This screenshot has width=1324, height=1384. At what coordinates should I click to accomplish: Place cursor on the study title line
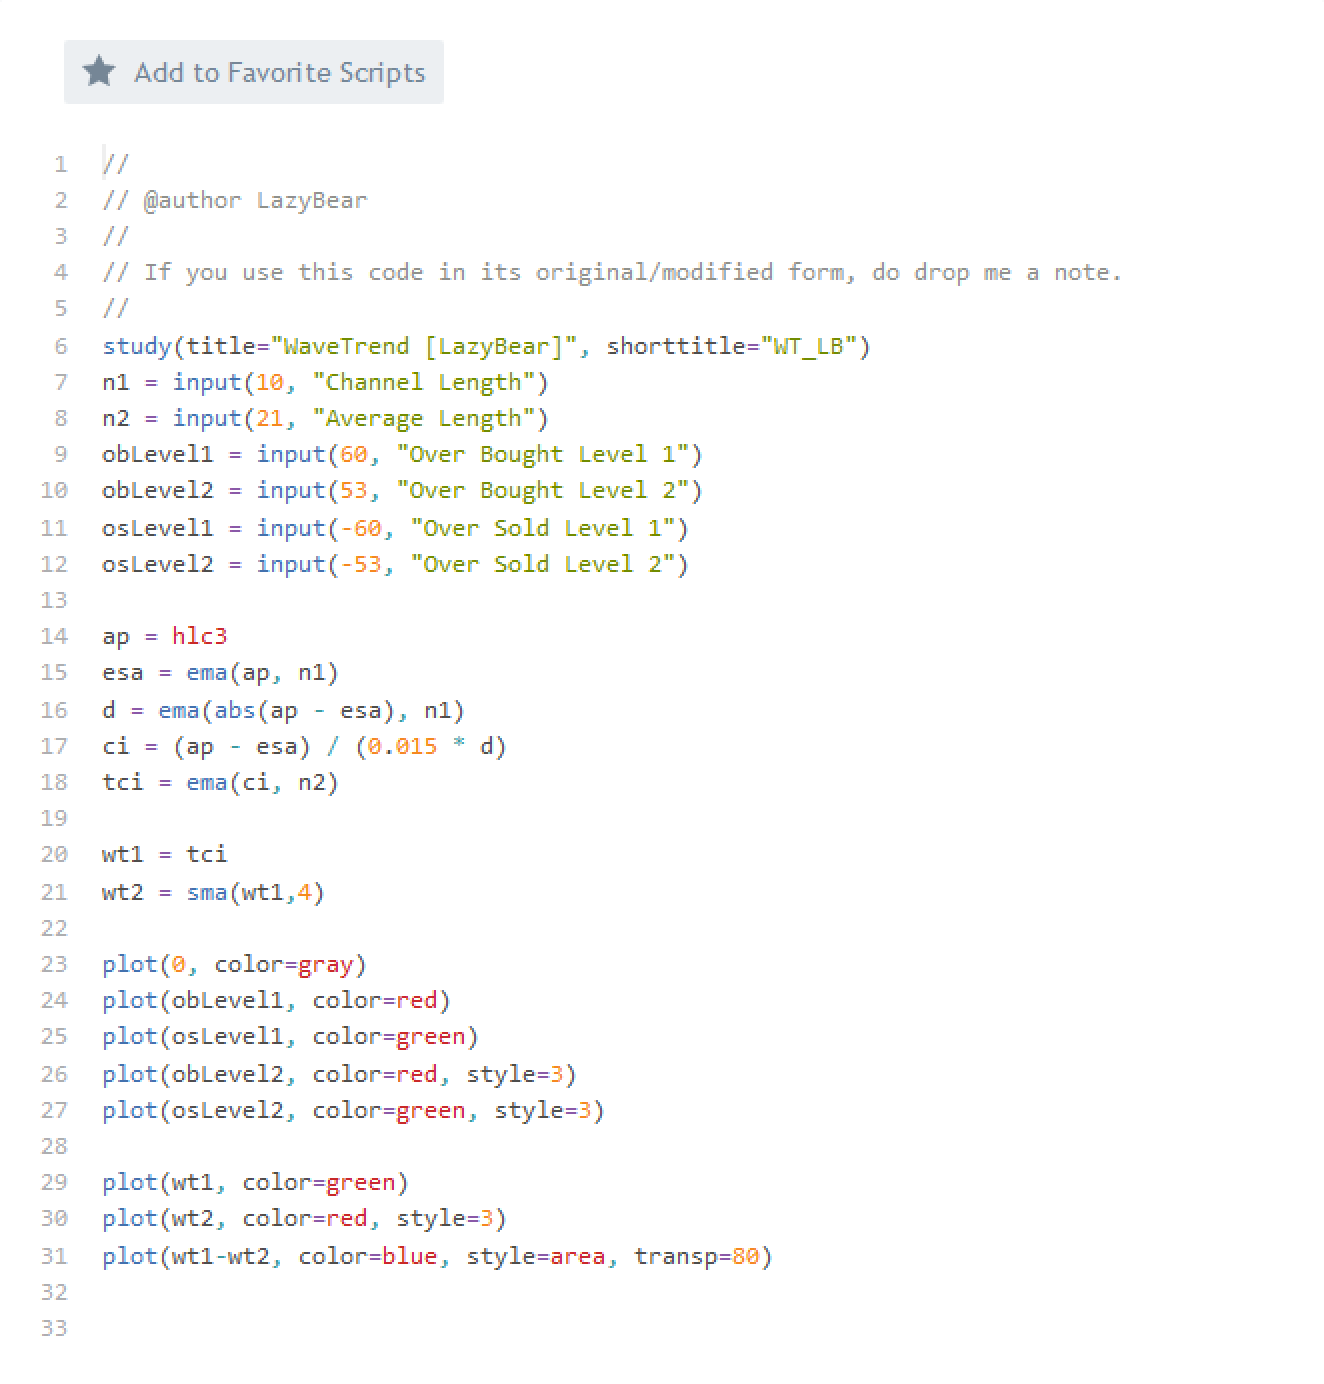[x=486, y=346]
